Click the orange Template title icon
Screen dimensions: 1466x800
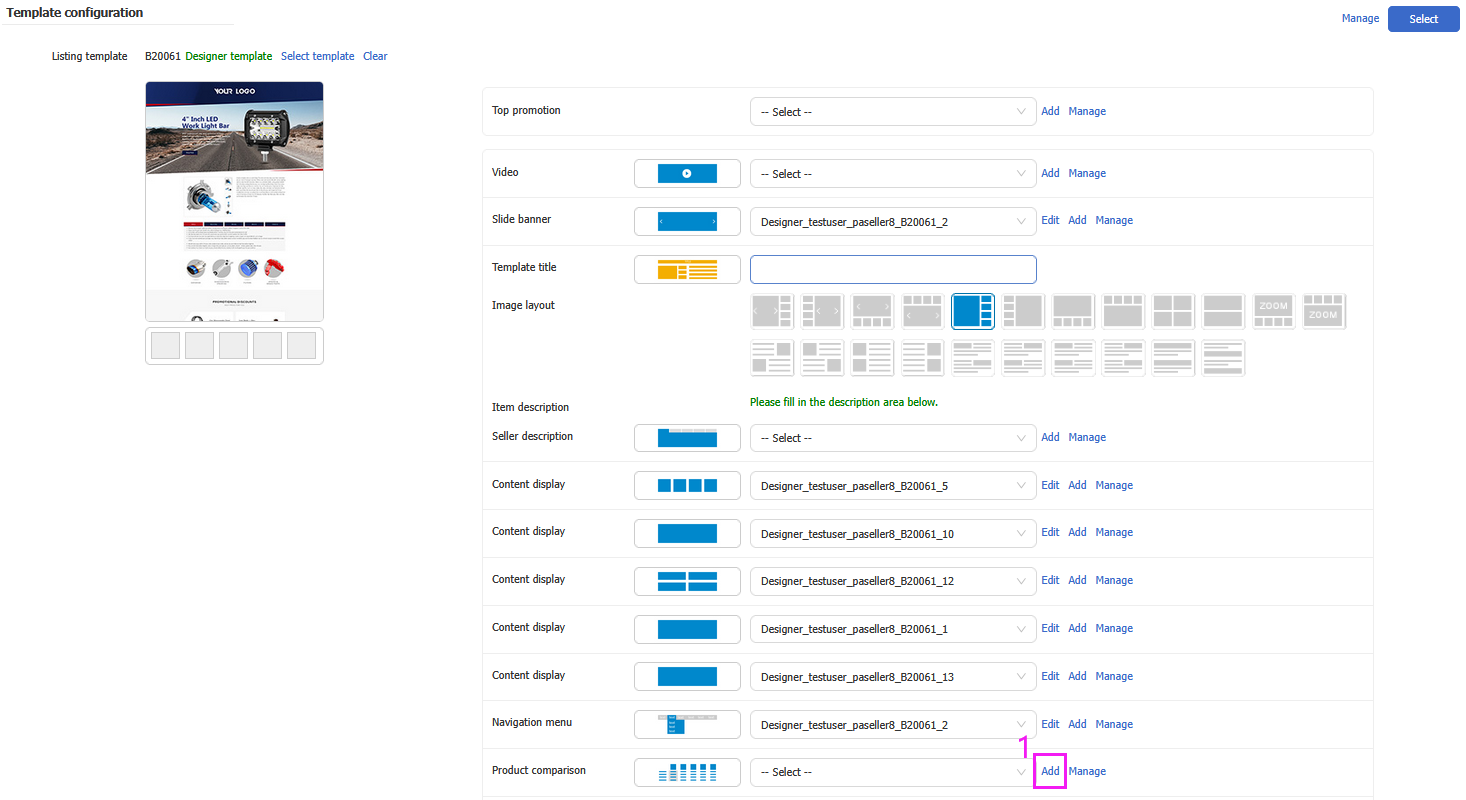(687, 269)
